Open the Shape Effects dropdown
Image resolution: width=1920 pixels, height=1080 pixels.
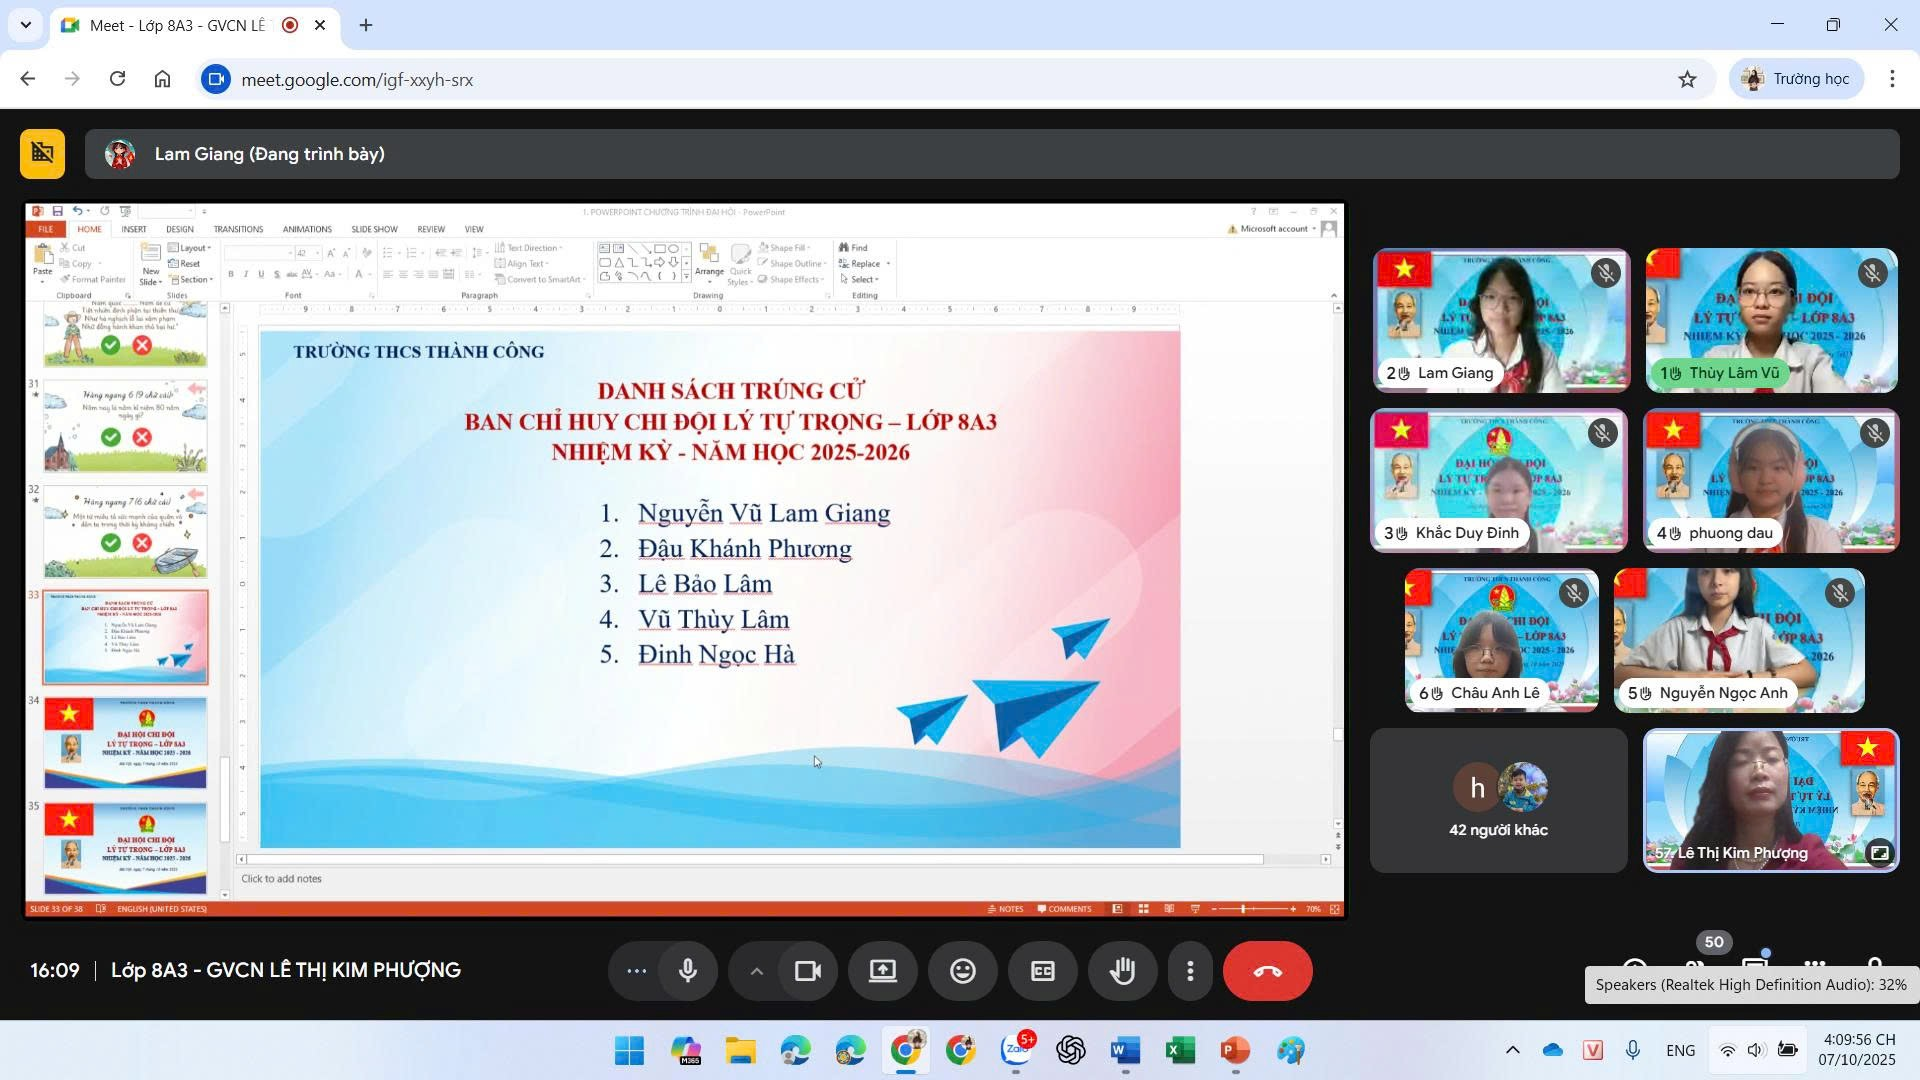[793, 280]
